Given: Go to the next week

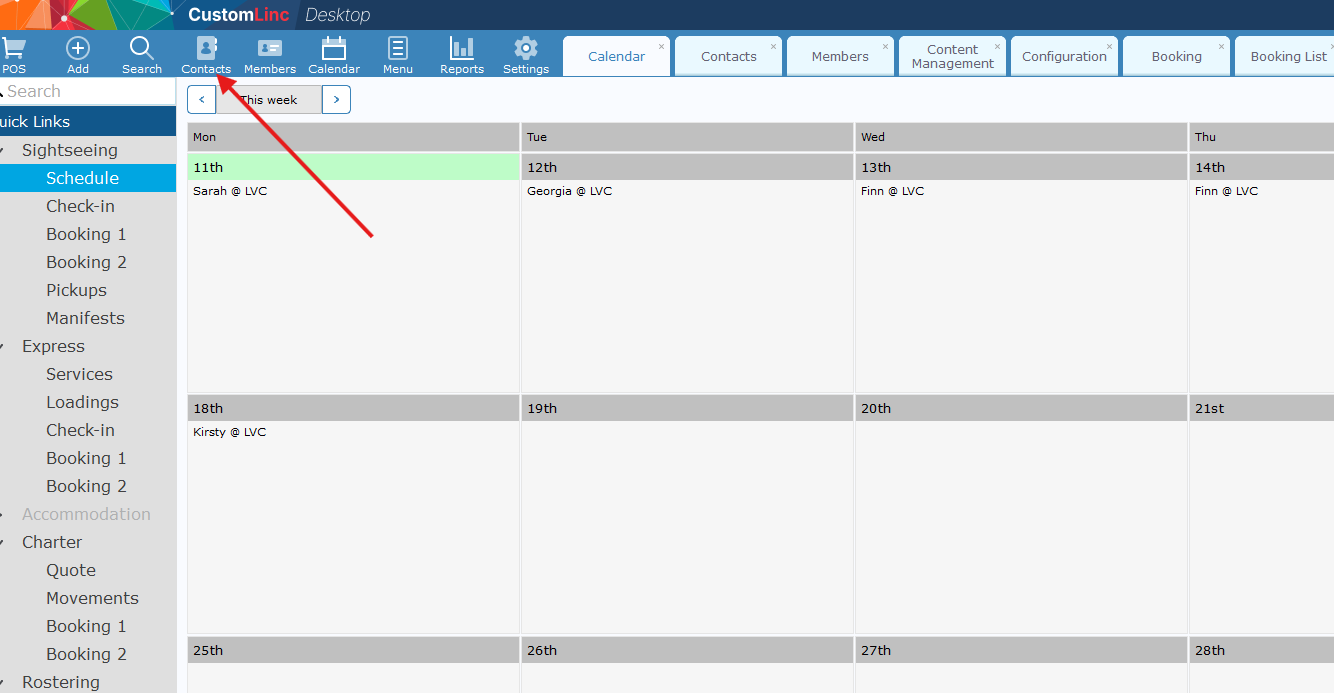Looking at the screenshot, I should [336, 100].
